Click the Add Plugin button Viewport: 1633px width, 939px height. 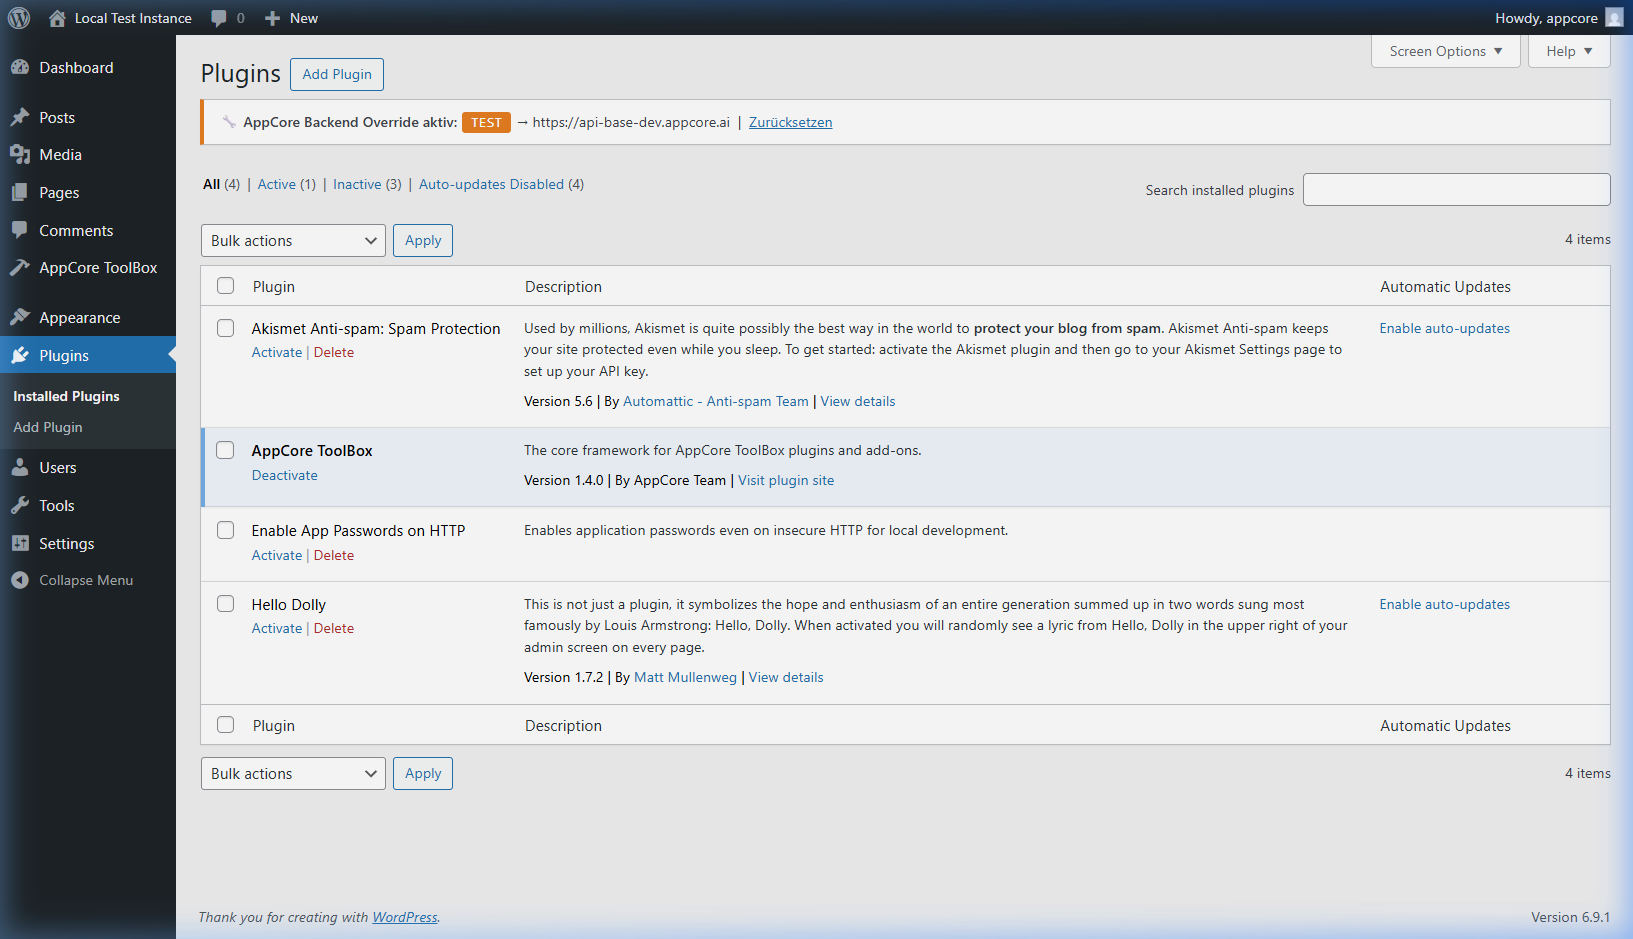coord(336,74)
